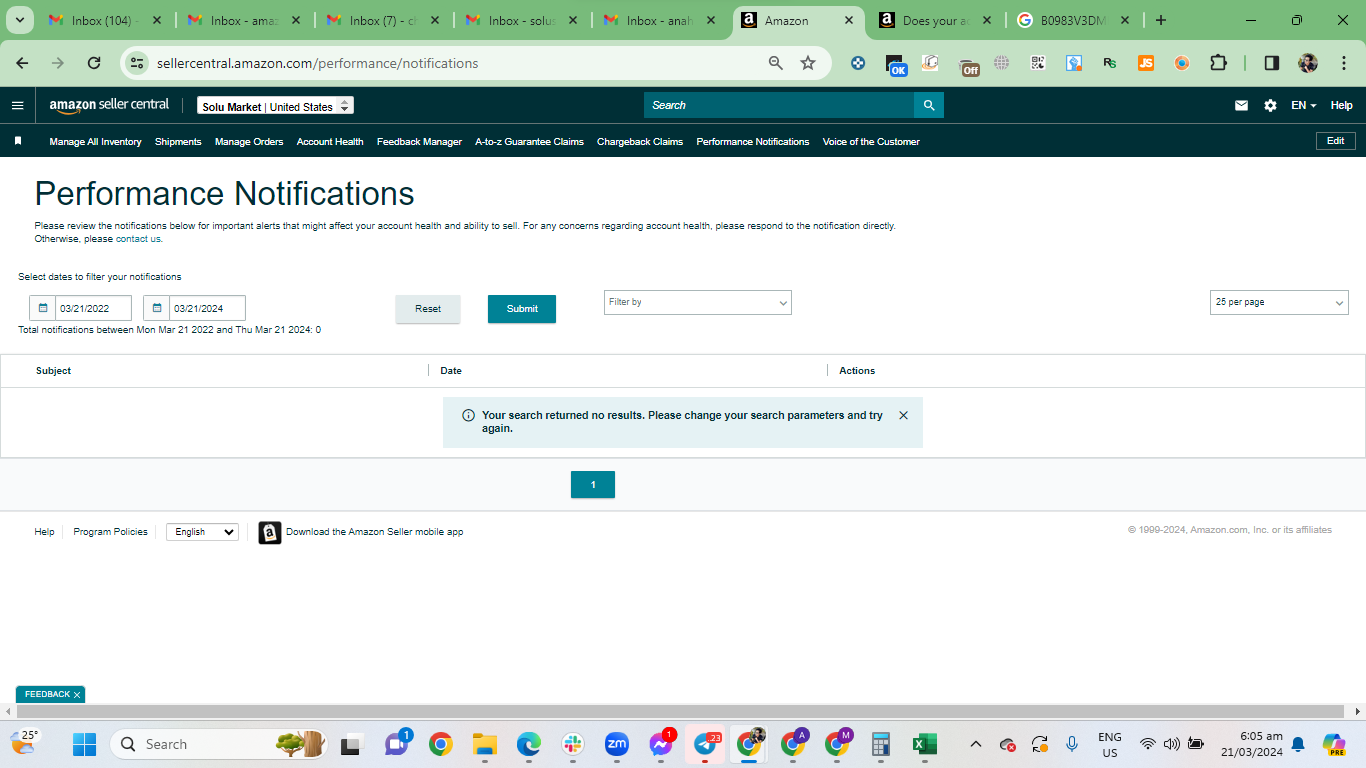
Task: Open the Filter by dropdown
Action: point(698,302)
